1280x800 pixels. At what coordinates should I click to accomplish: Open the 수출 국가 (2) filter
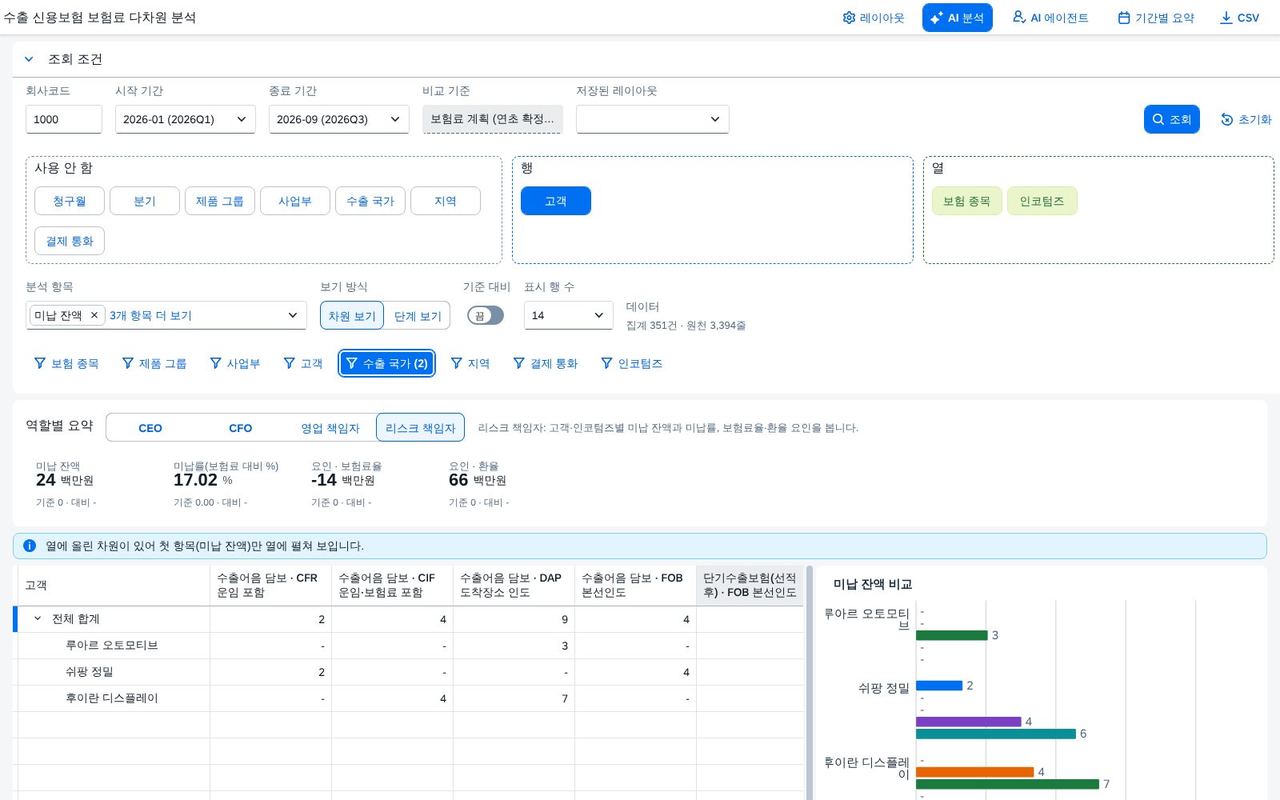tap(386, 363)
